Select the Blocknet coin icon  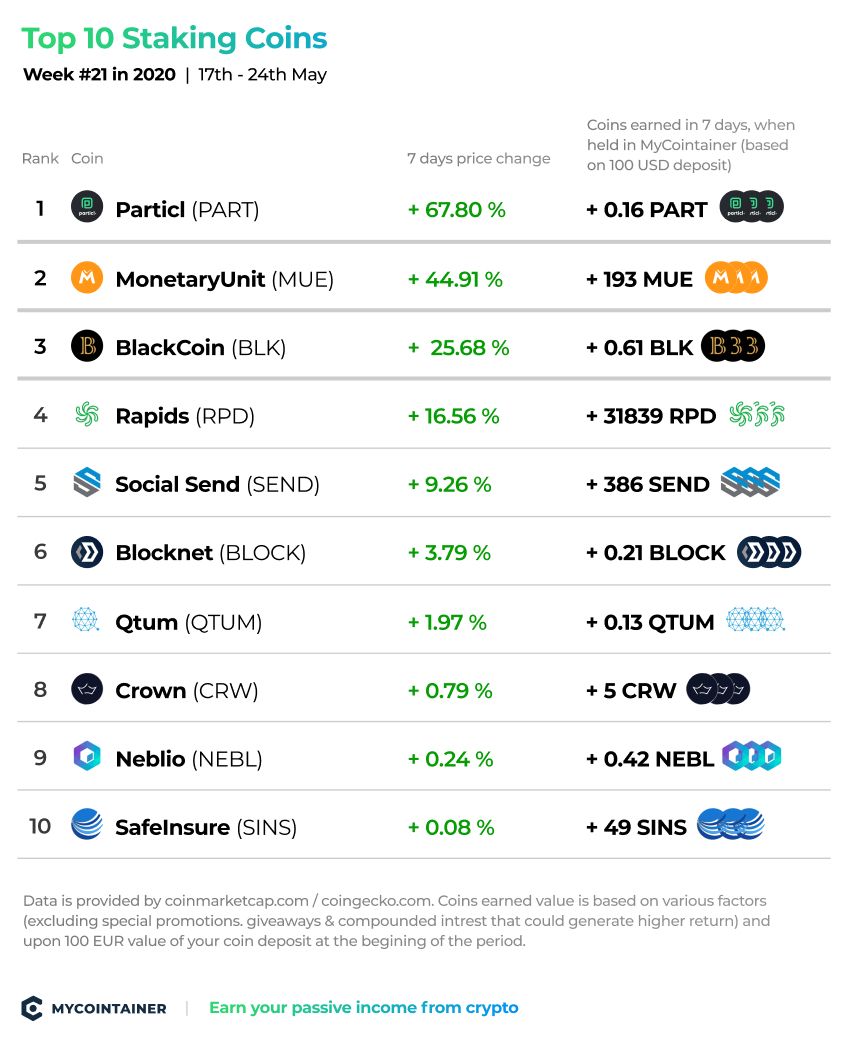[87, 552]
